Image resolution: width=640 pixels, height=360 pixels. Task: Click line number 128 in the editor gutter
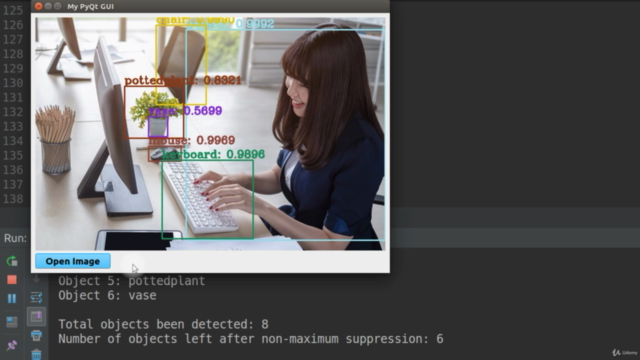point(13,54)
